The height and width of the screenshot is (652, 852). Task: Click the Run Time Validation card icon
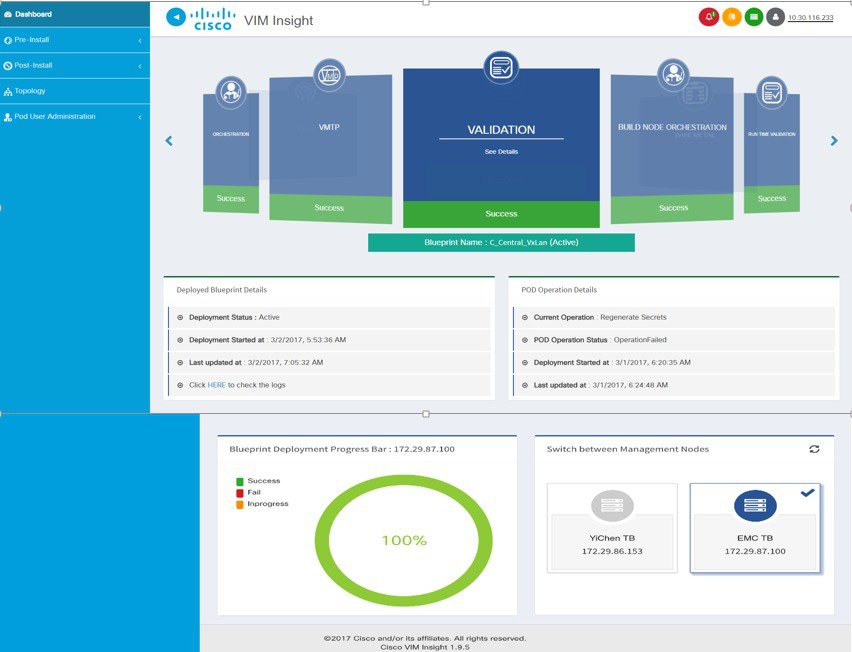pos(772,92)
